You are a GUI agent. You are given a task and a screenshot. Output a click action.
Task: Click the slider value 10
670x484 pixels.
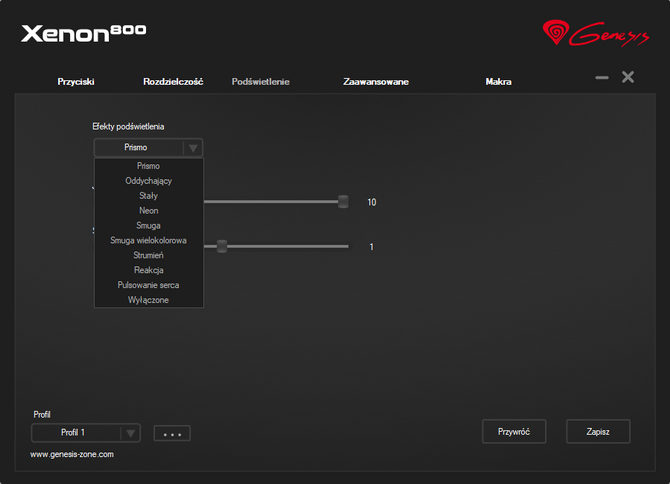coord(372,202)
